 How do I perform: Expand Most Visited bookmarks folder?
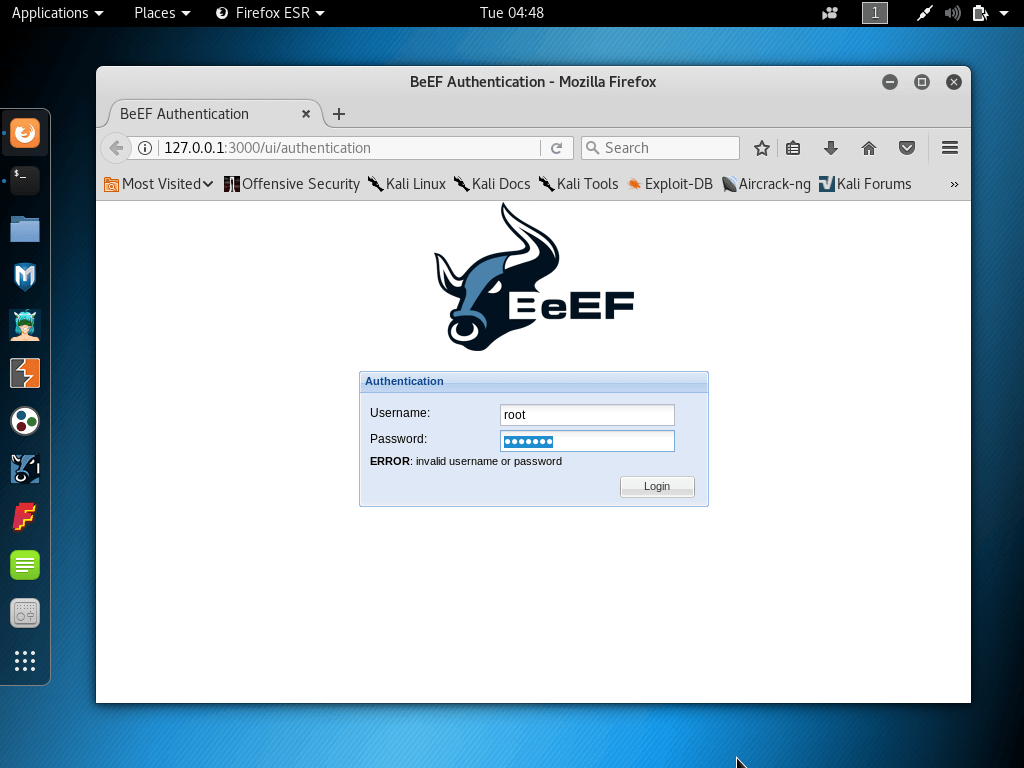coord(159,184)
